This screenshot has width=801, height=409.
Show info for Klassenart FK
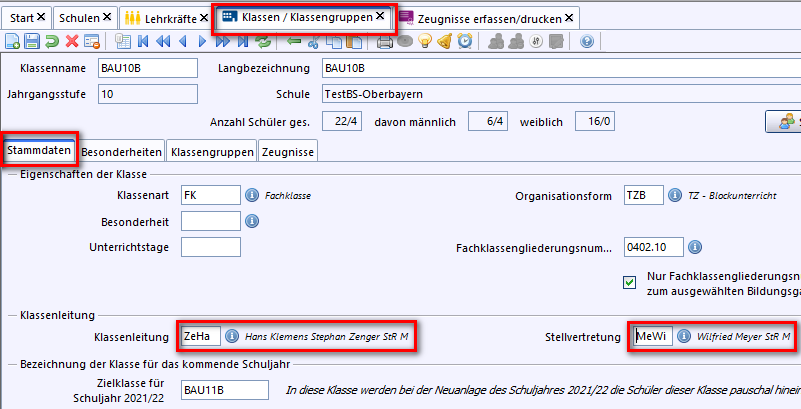point(252,195)
